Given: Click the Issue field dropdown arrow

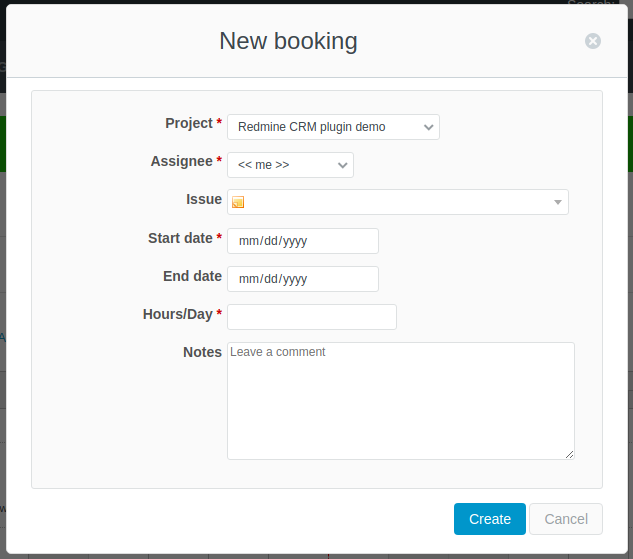Looking at the screenshot, I should [x=557, y=203].
